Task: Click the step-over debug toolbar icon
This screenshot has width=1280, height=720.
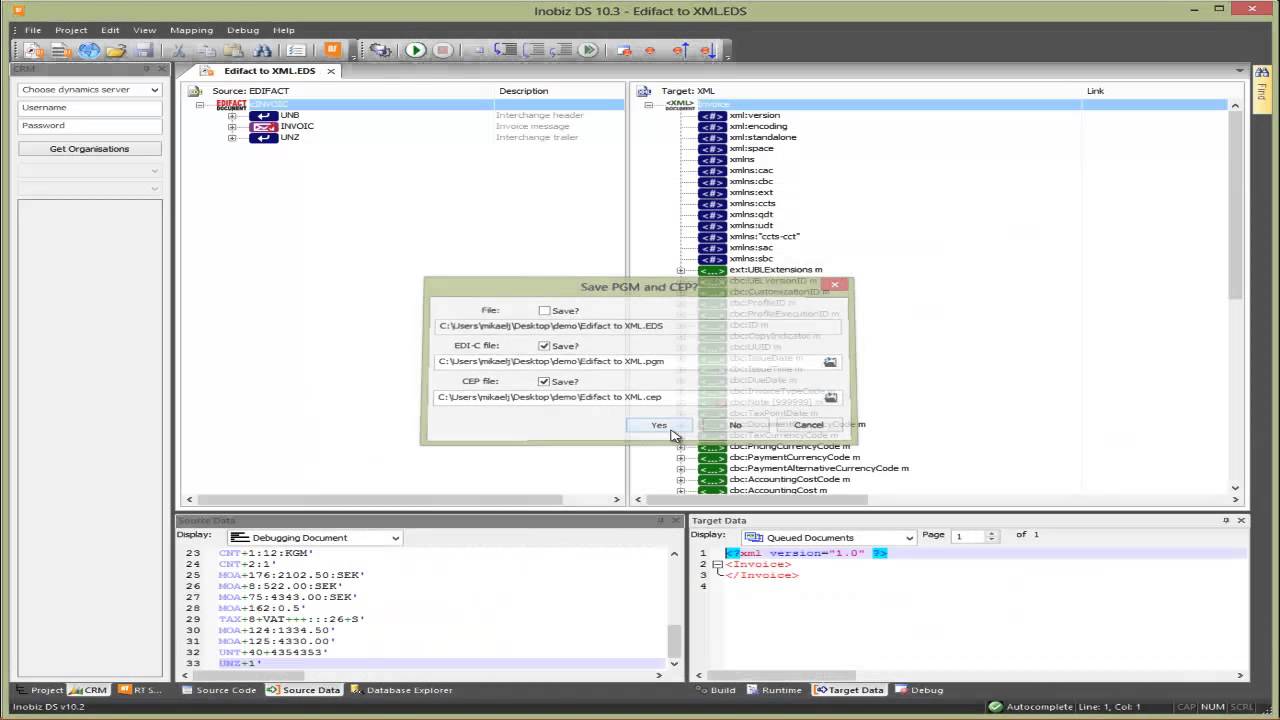Action: [x=534, y=50]
